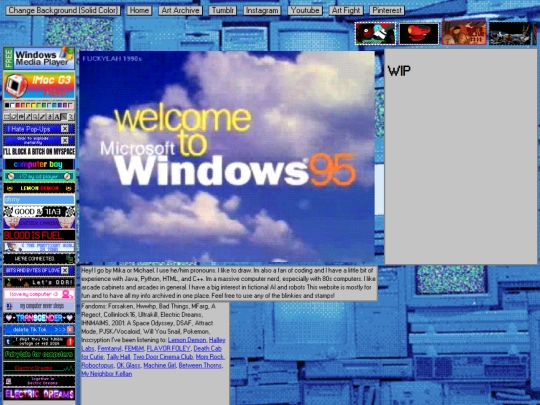Click the 'Hey! I go by Mika' bio text

pyautogui.click(x=228, y=283)
